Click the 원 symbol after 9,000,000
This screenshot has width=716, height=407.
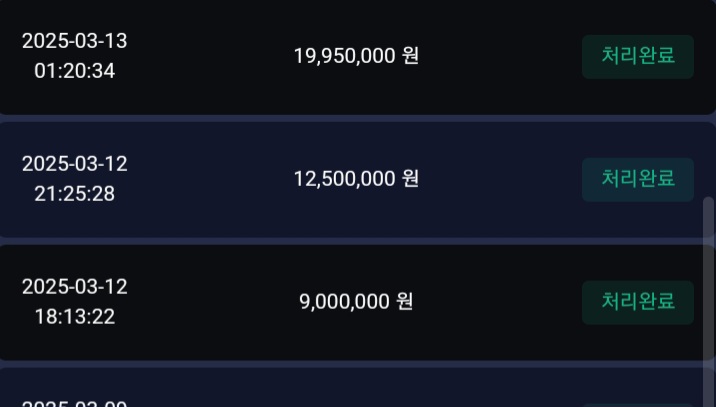pos(404,301)
